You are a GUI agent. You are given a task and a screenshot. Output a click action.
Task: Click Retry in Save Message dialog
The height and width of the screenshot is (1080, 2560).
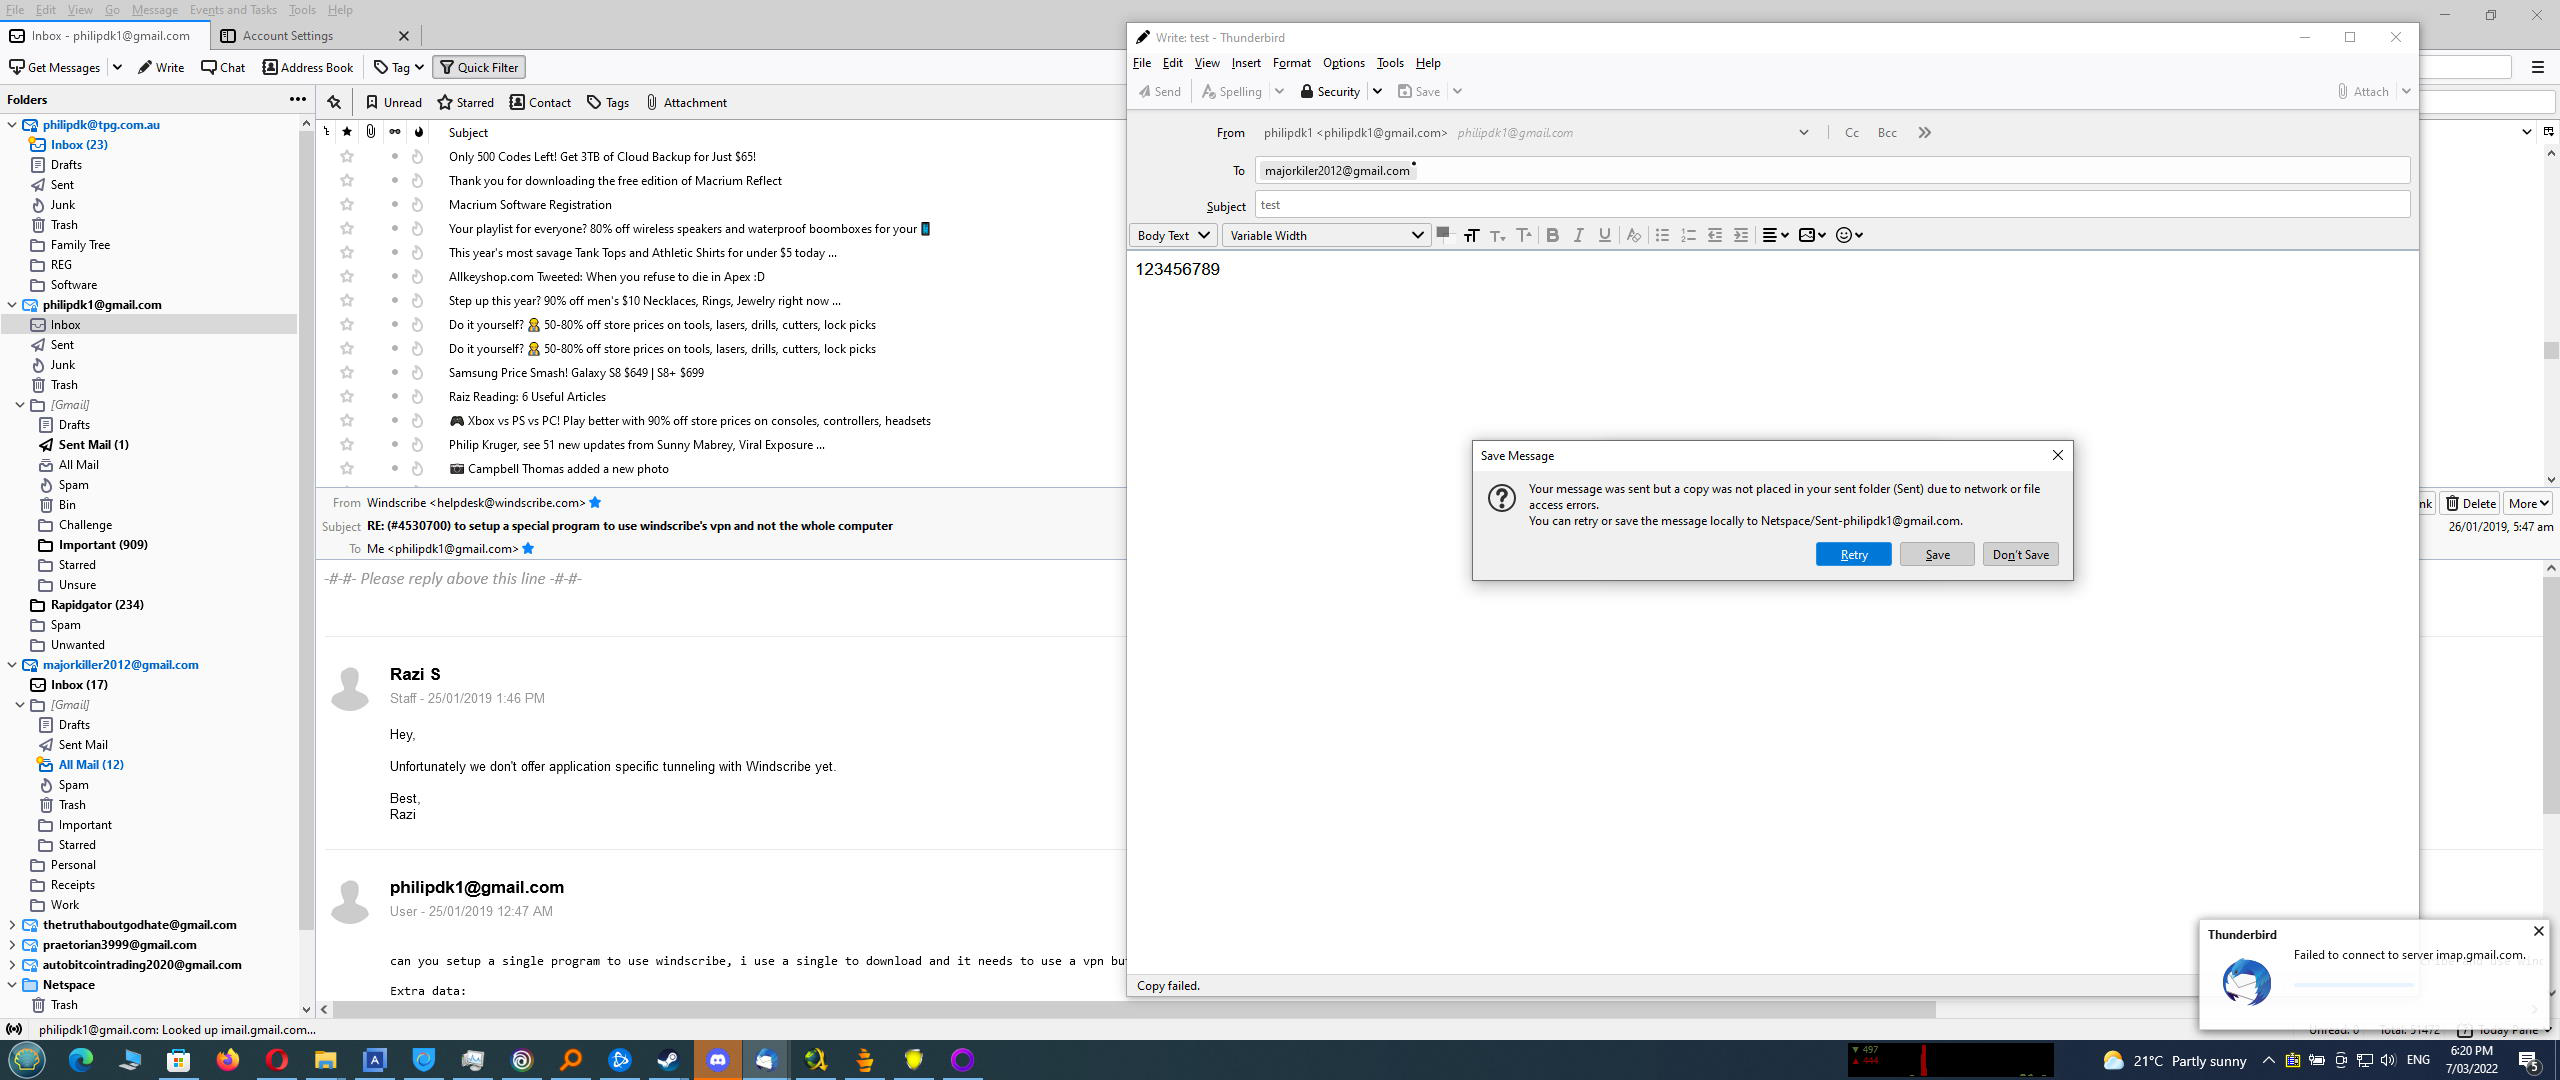click(1852, 555)
